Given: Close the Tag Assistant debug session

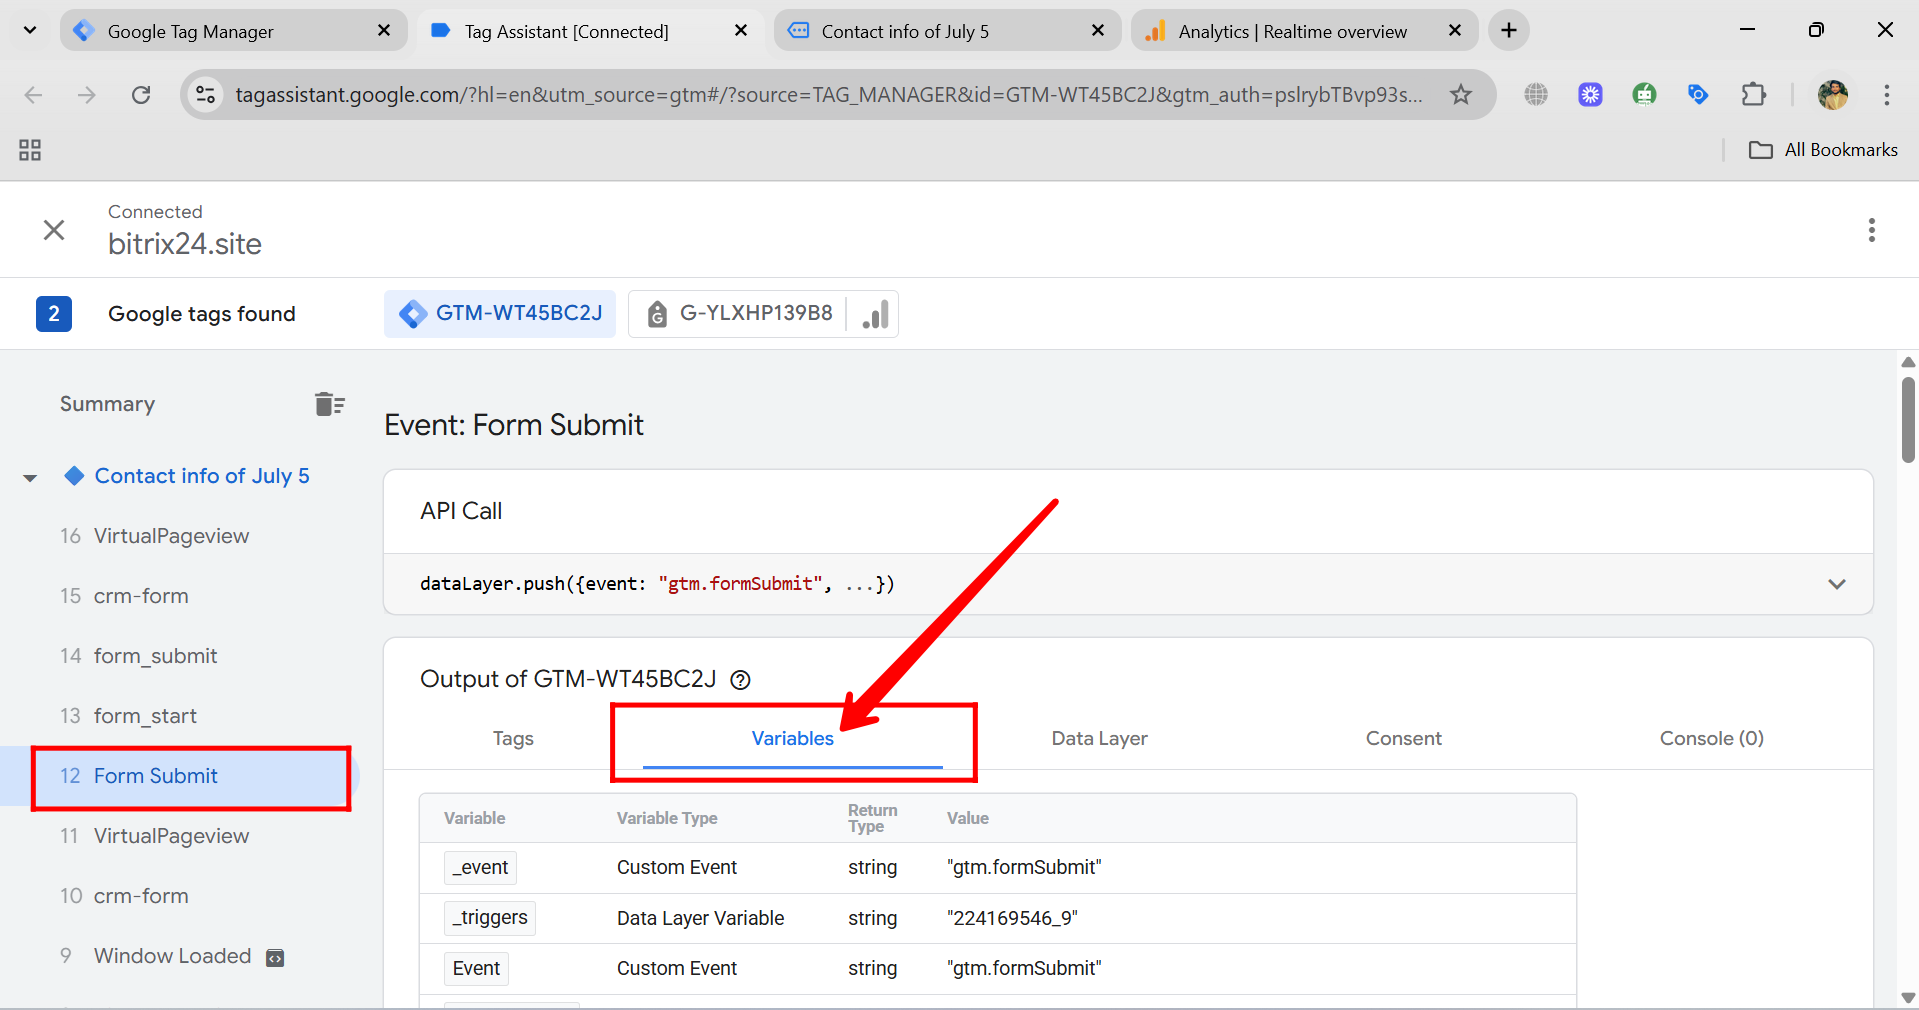Looking at the screenshot, I should tap(54, 230).
